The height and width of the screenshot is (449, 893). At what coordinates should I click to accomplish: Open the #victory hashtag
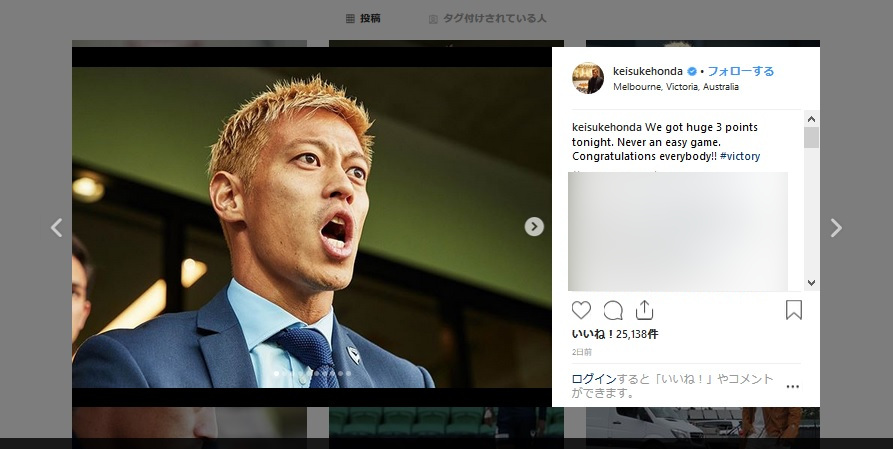click(x=740, y=156)
